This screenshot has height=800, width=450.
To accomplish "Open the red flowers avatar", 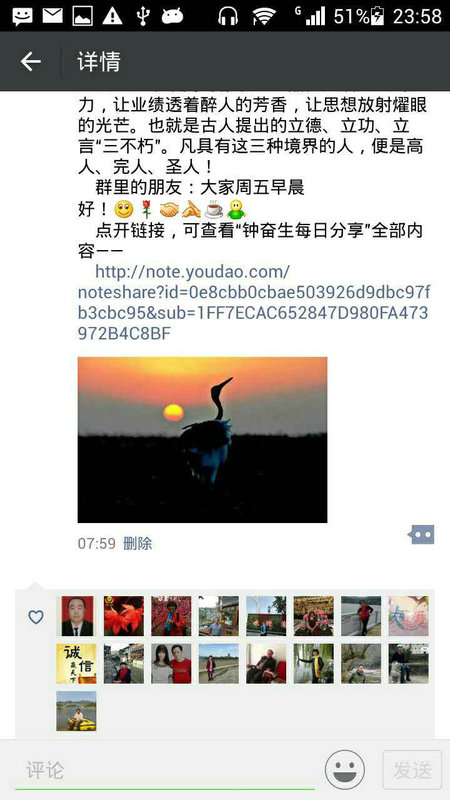I will tap(124, 616).
